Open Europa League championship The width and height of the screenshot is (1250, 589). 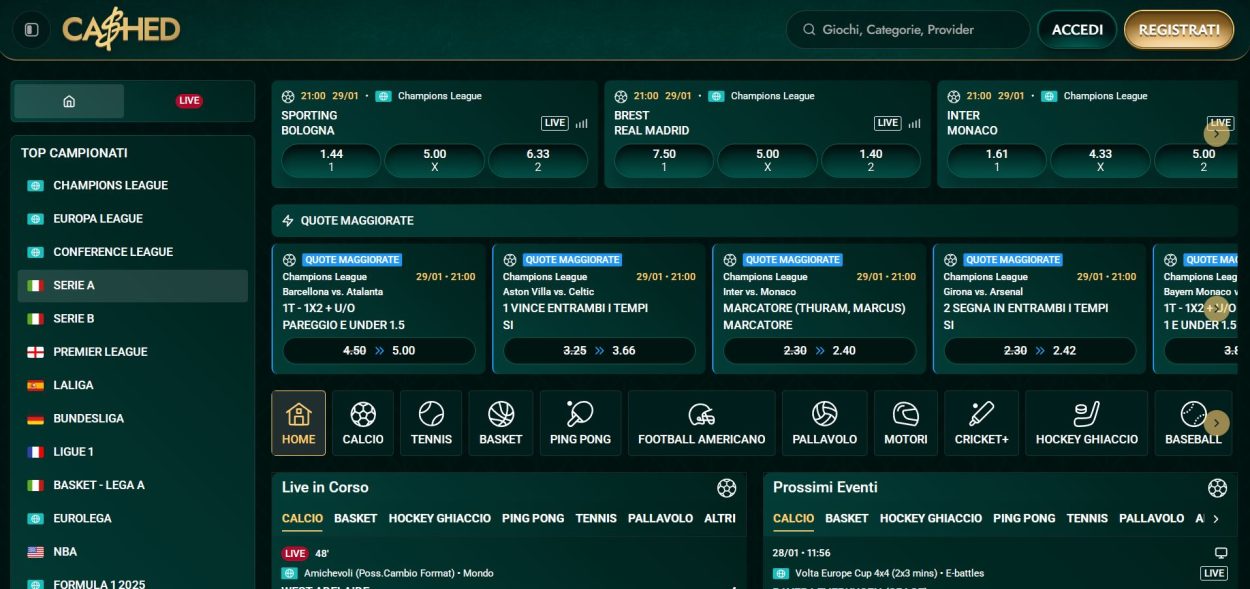(x=133, y=218)
